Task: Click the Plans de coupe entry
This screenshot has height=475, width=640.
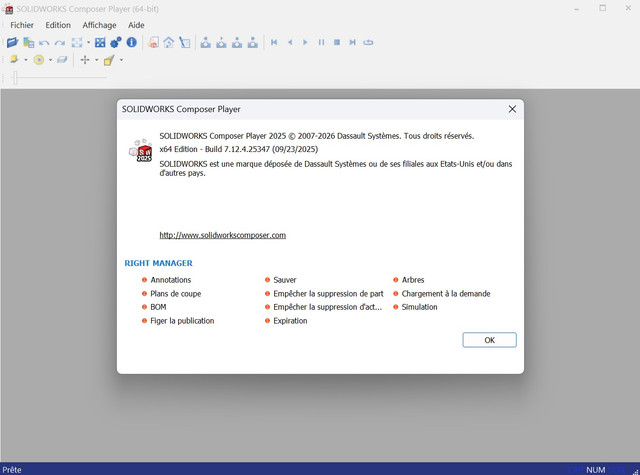Action: tap(176, 294)
